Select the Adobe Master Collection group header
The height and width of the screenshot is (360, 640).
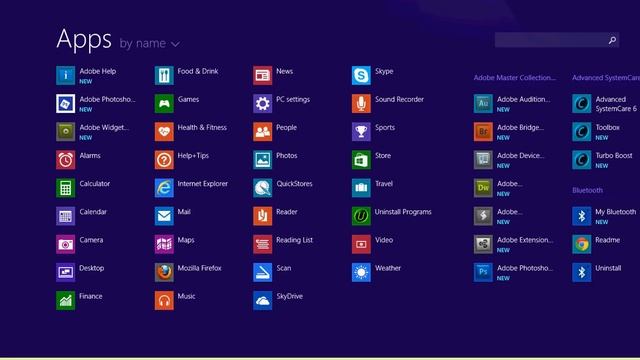pos(514,78)
